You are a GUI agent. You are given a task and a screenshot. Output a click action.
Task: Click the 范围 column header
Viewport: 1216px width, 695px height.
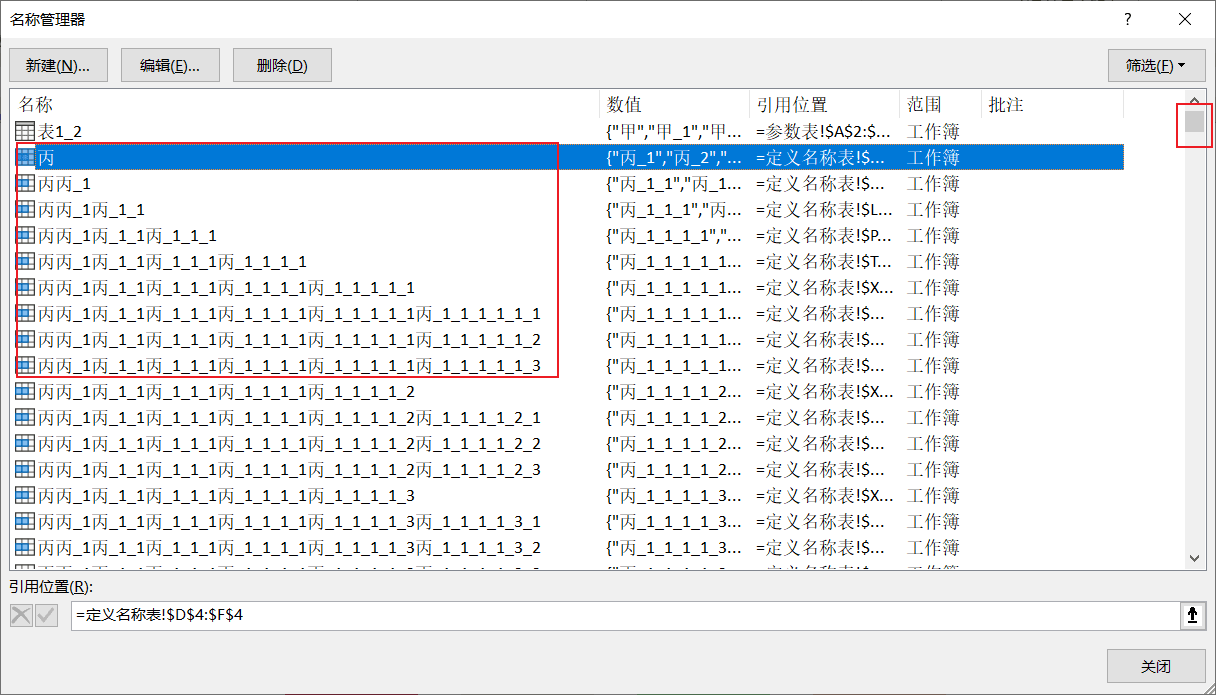[940, 105]
